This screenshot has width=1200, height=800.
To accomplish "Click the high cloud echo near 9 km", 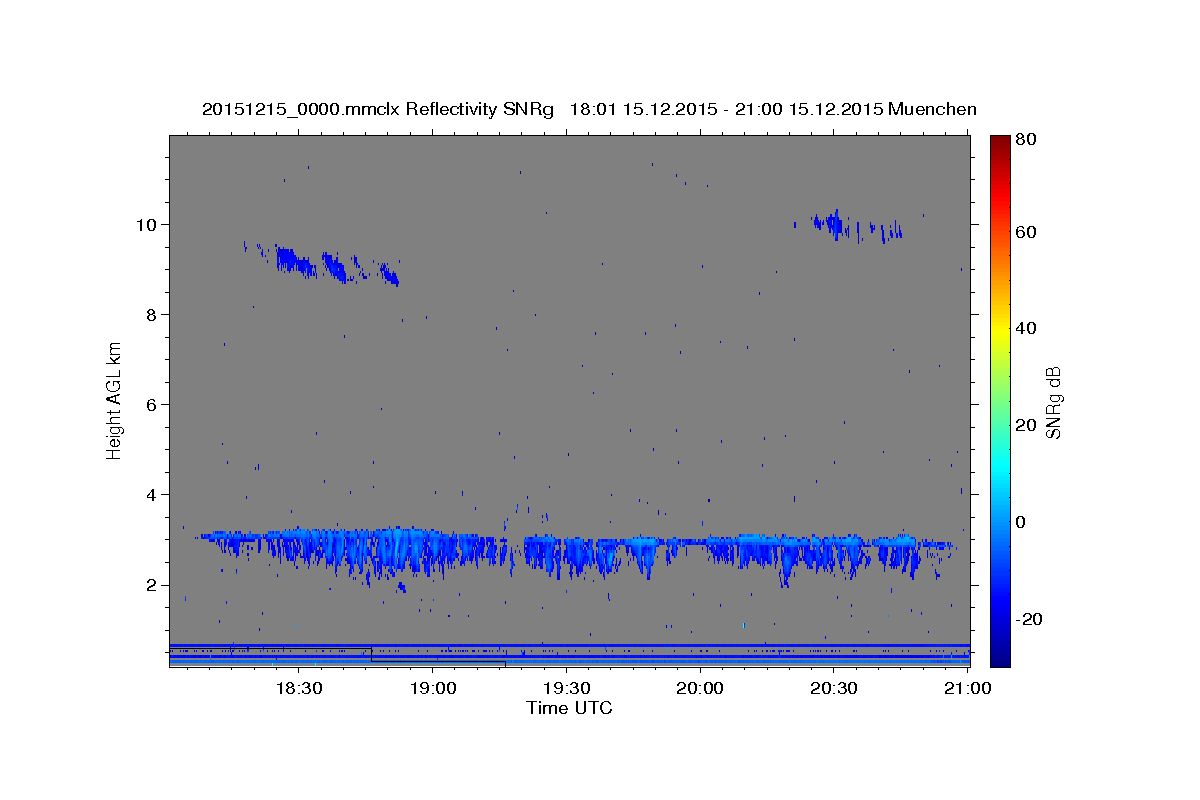I will pyautogui.click(x=322, y=264).
